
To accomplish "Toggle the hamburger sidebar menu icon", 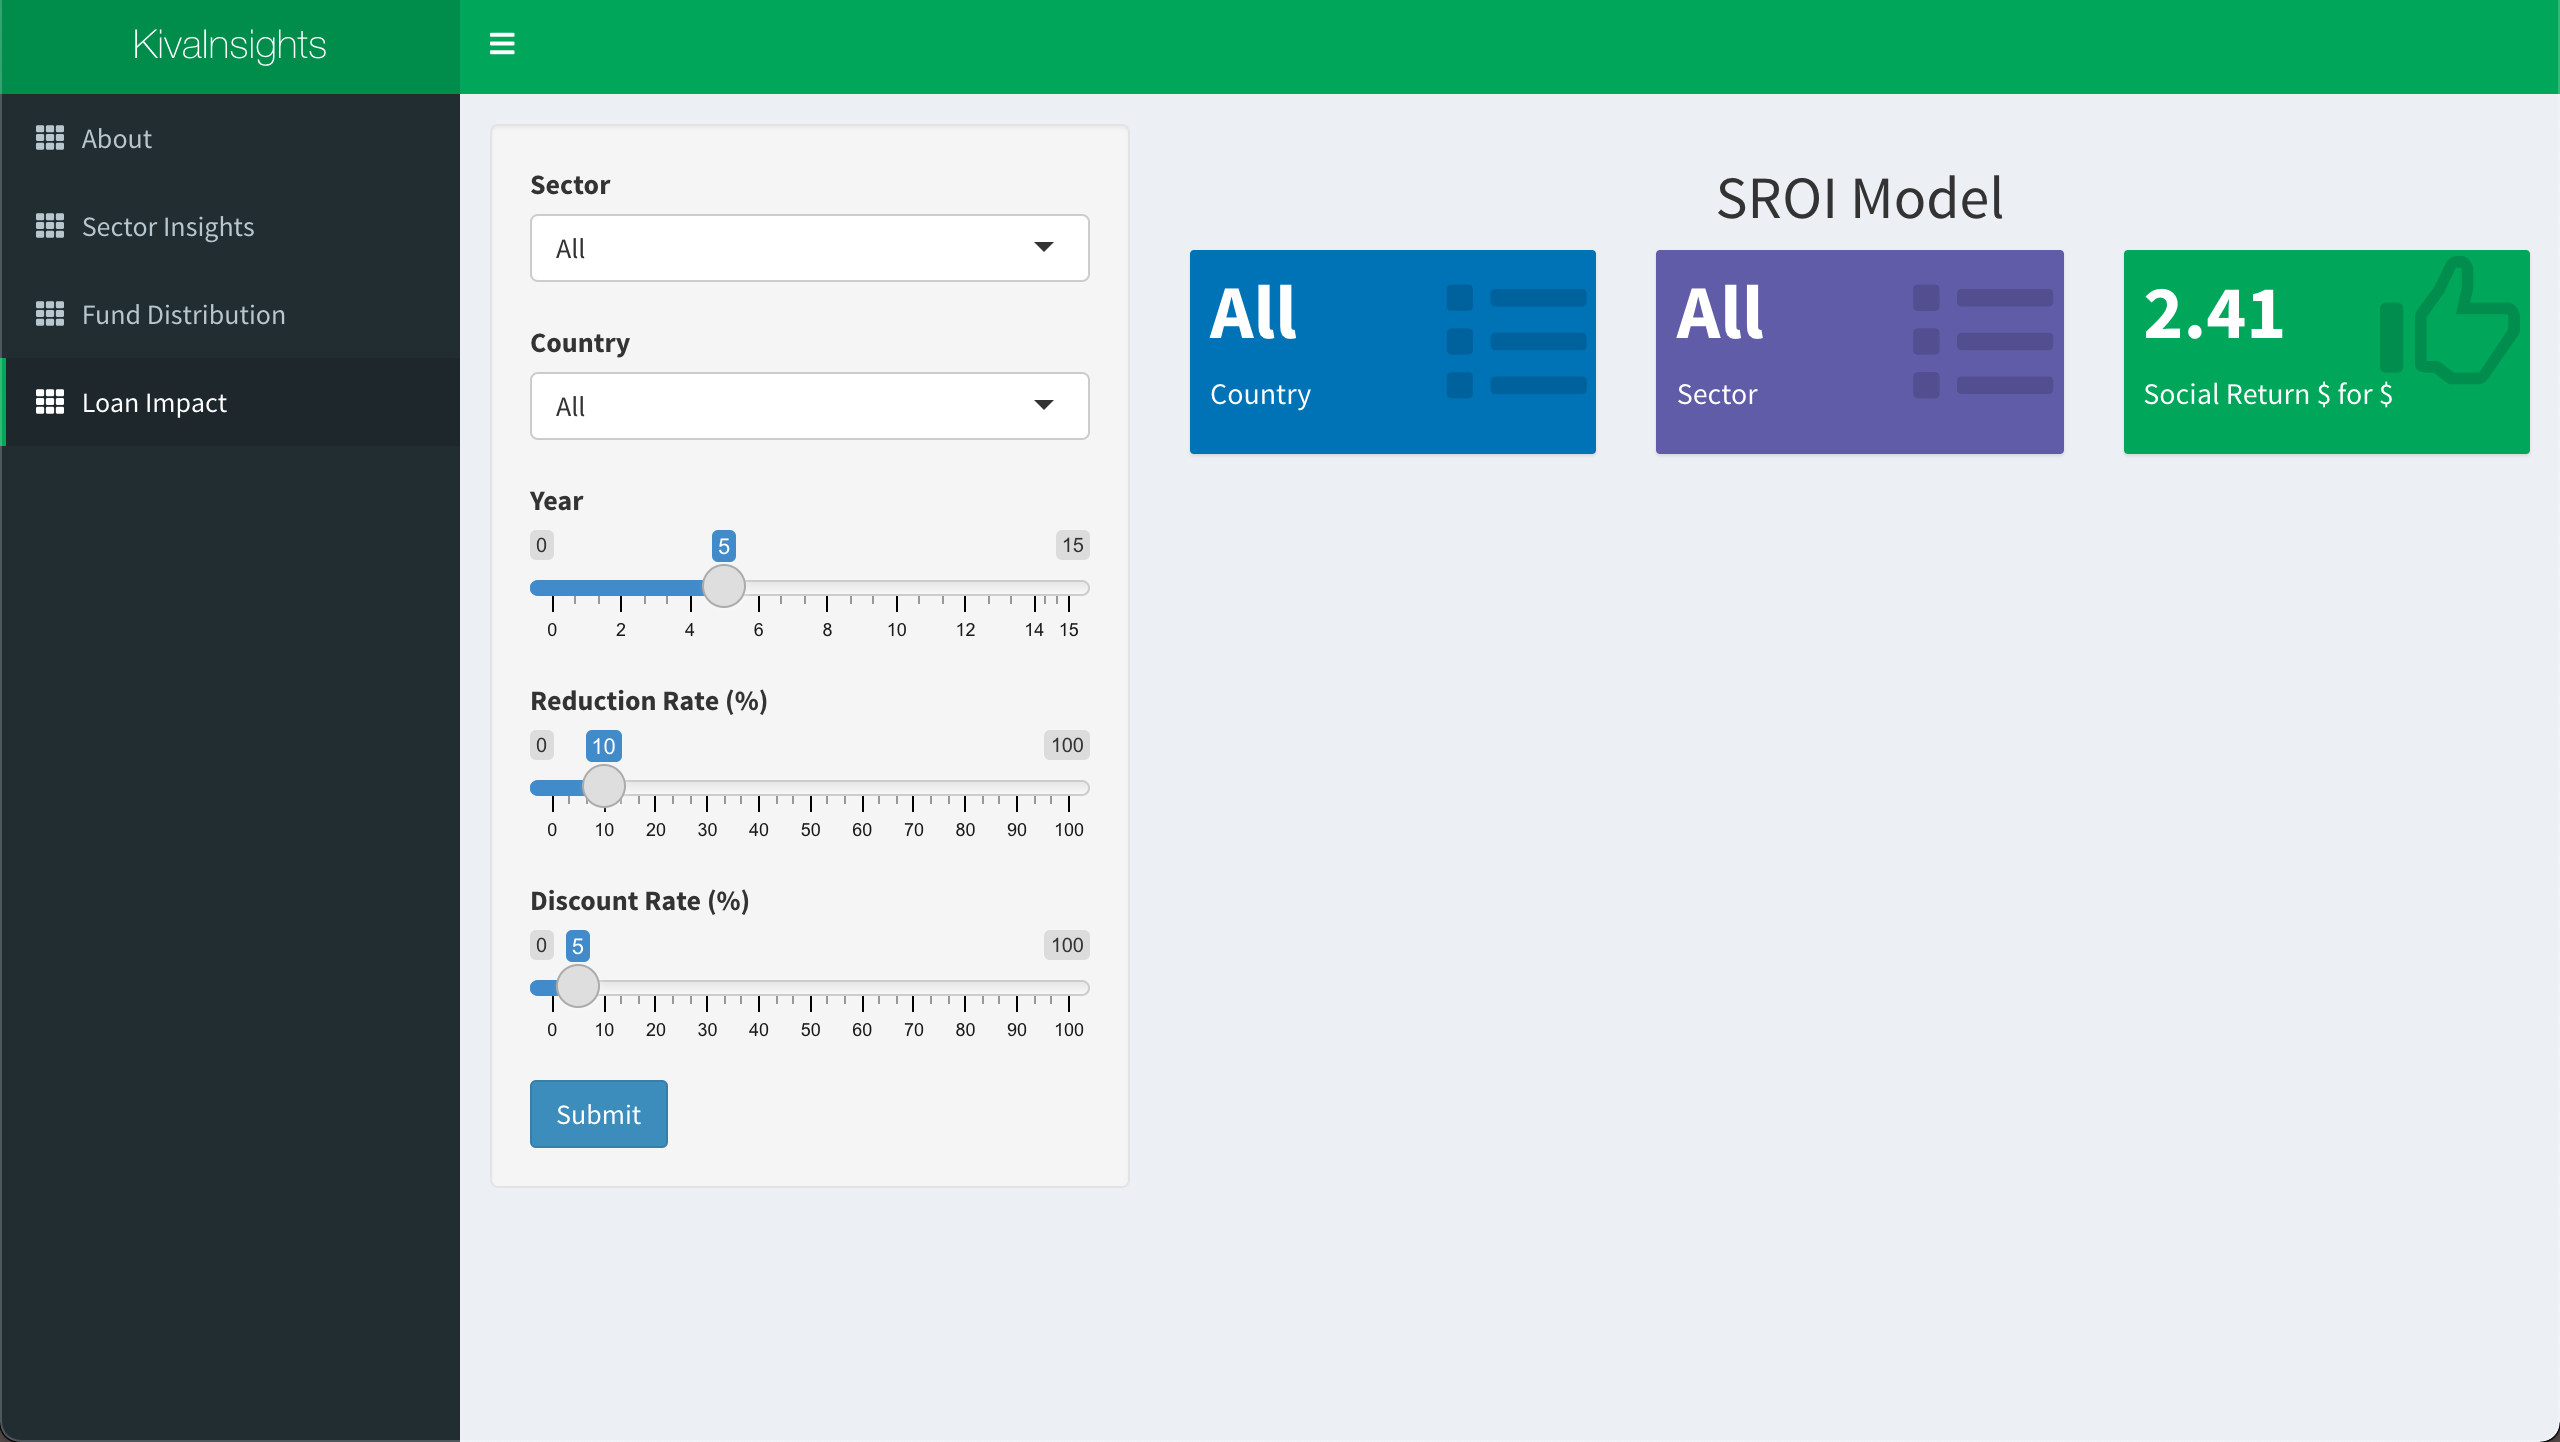I will (502, 44).
